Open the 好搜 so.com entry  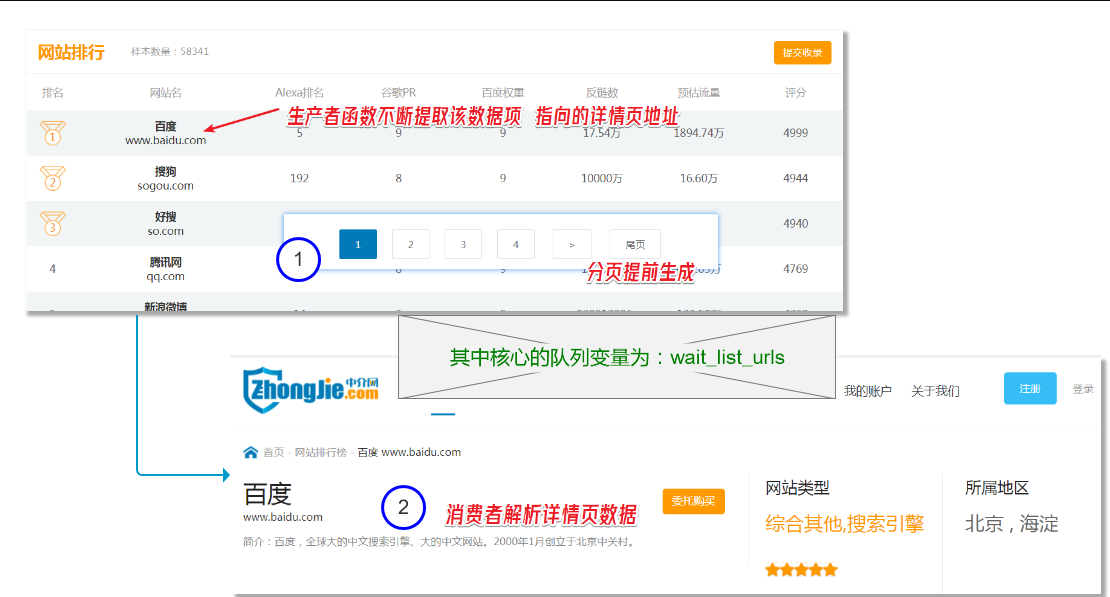coord(166,224)
